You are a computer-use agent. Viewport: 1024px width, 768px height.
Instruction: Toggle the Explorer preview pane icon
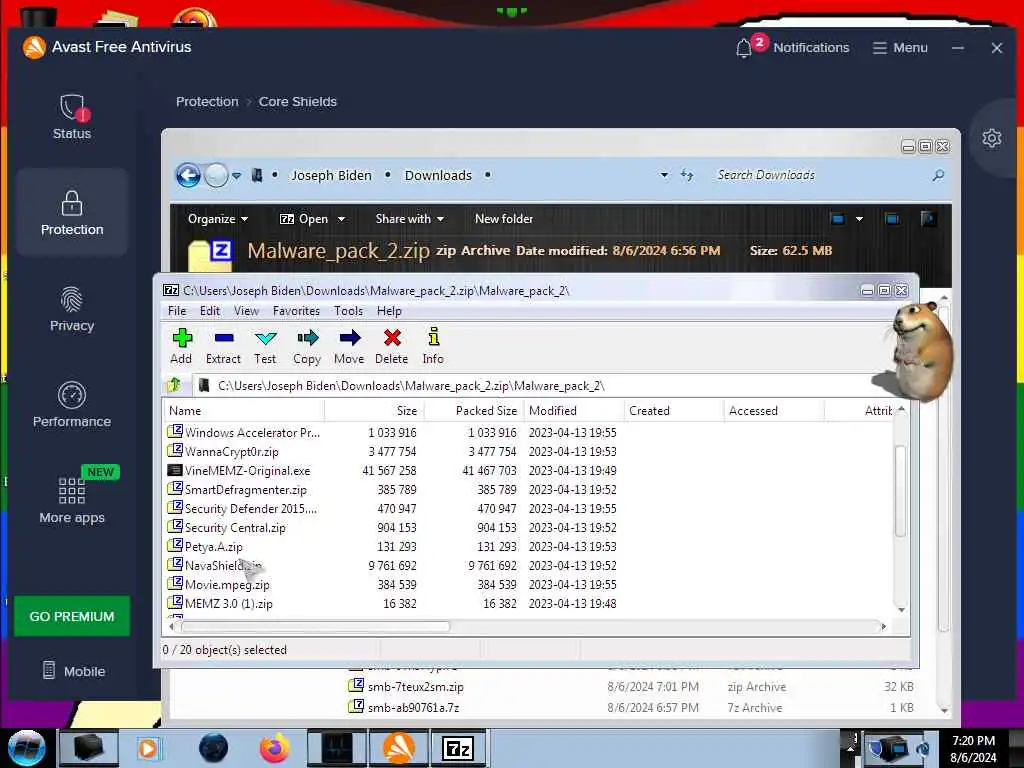click(891, 219)
